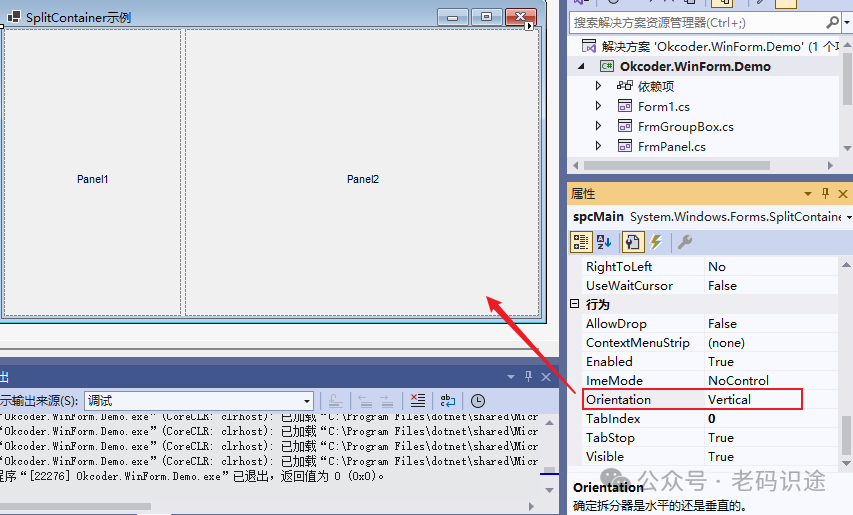Image resolution: width=853 pixels, height=515 pixels.
Task: Open the spcMain object selector dropdown
Action: click(848, 217)
